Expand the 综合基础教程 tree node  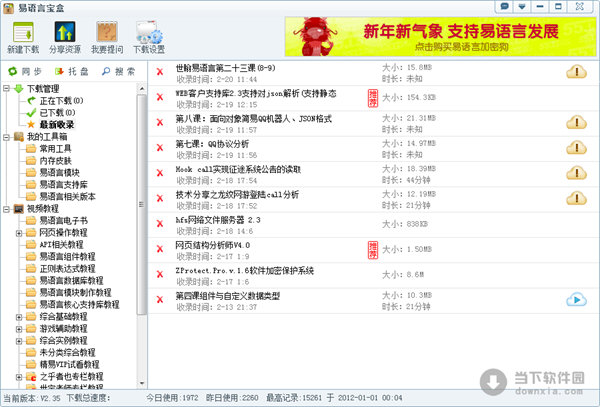(20, 316)
